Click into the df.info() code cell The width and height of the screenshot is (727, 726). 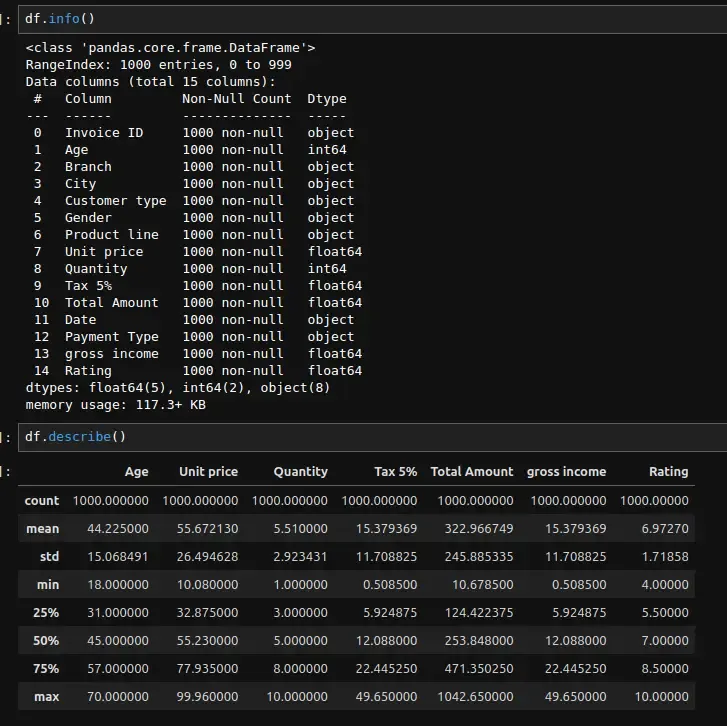coord(370,19)
